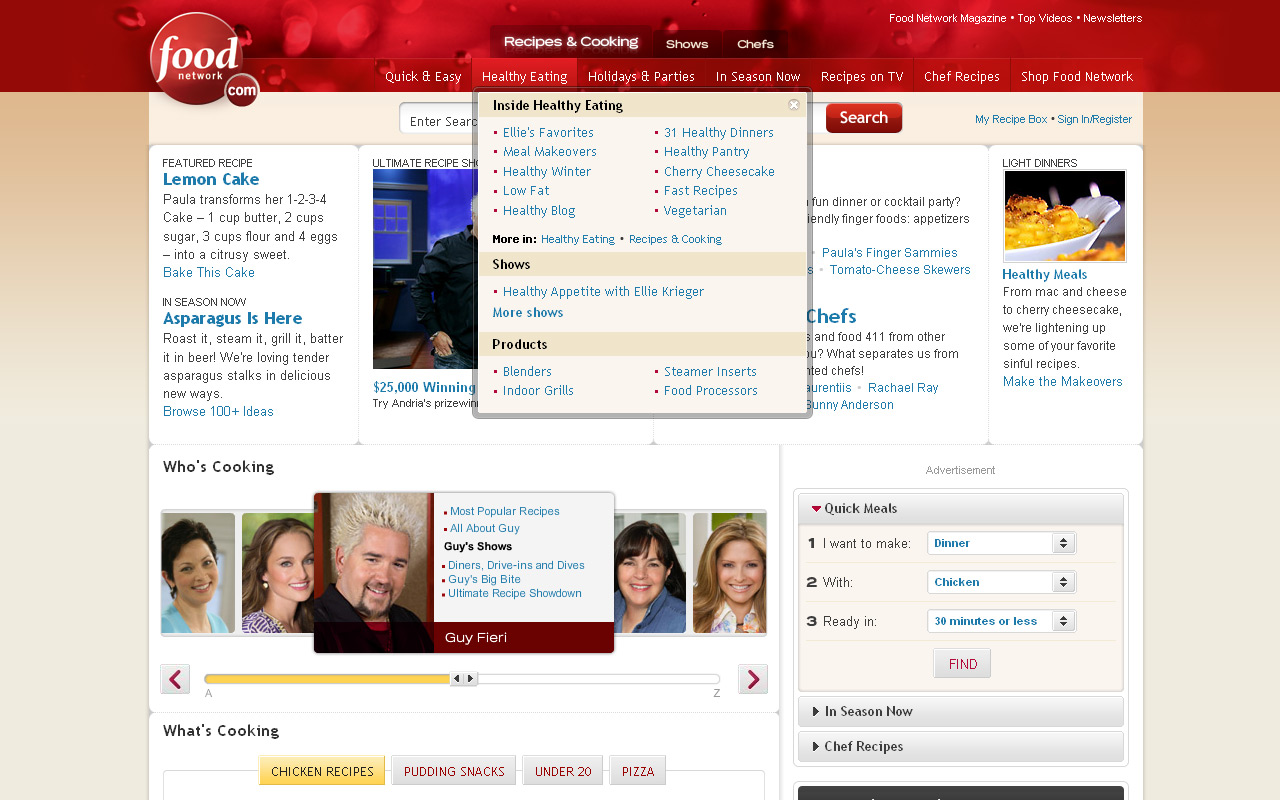Click the Food Network logo
The height and width of the screenshot is (800, 1280).
203,60
